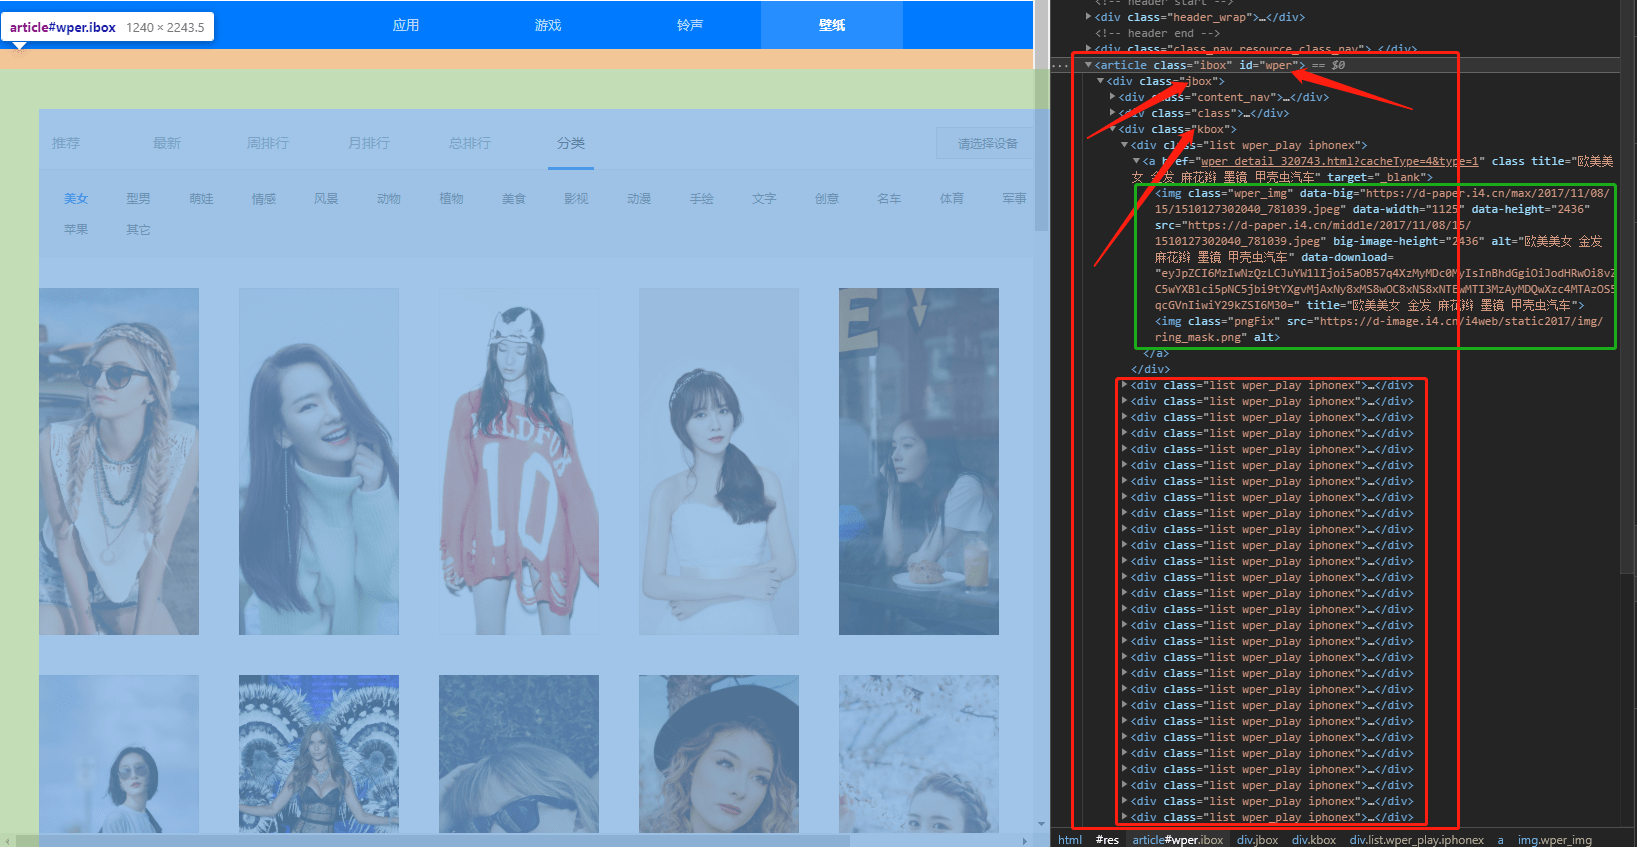The image size is (1637, 847).
Task: Click the 动漫 category link
Action: coord(639,199)
